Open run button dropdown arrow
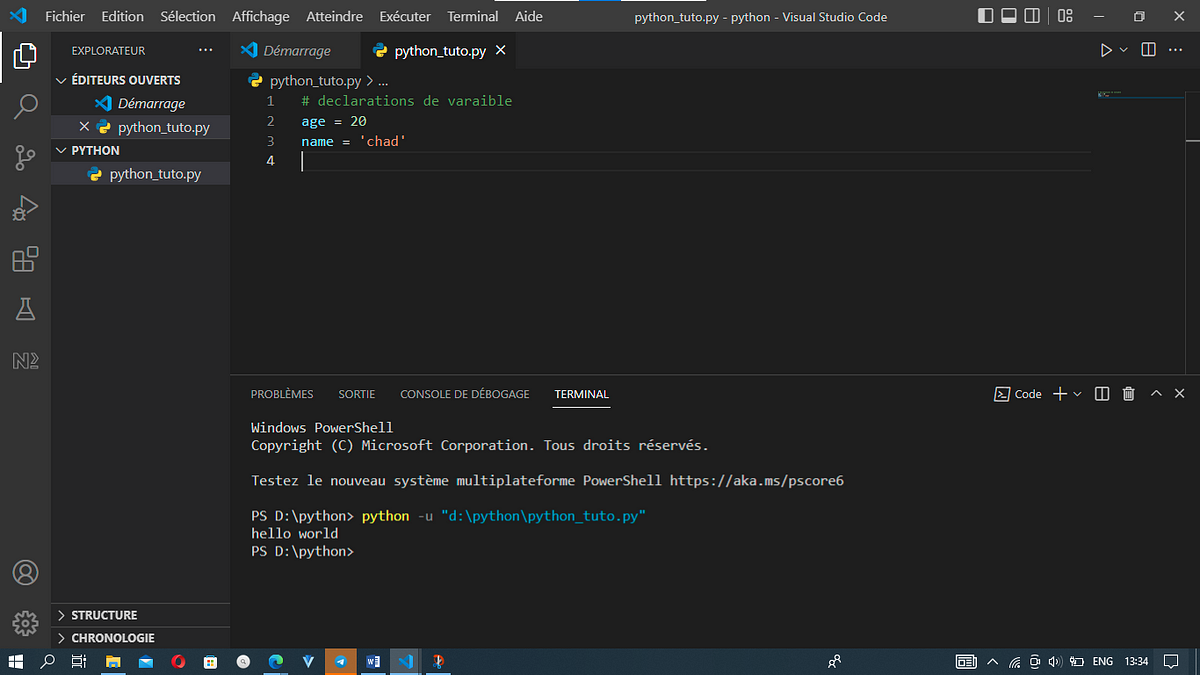 1123,50
